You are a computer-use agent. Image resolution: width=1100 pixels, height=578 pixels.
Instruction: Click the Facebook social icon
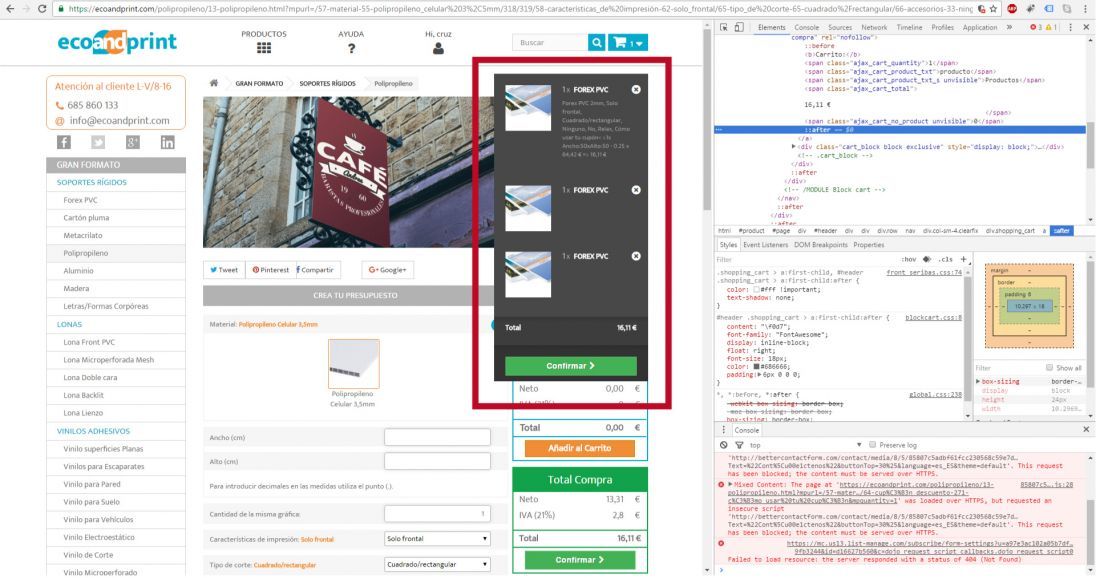(x=64, y=142)
